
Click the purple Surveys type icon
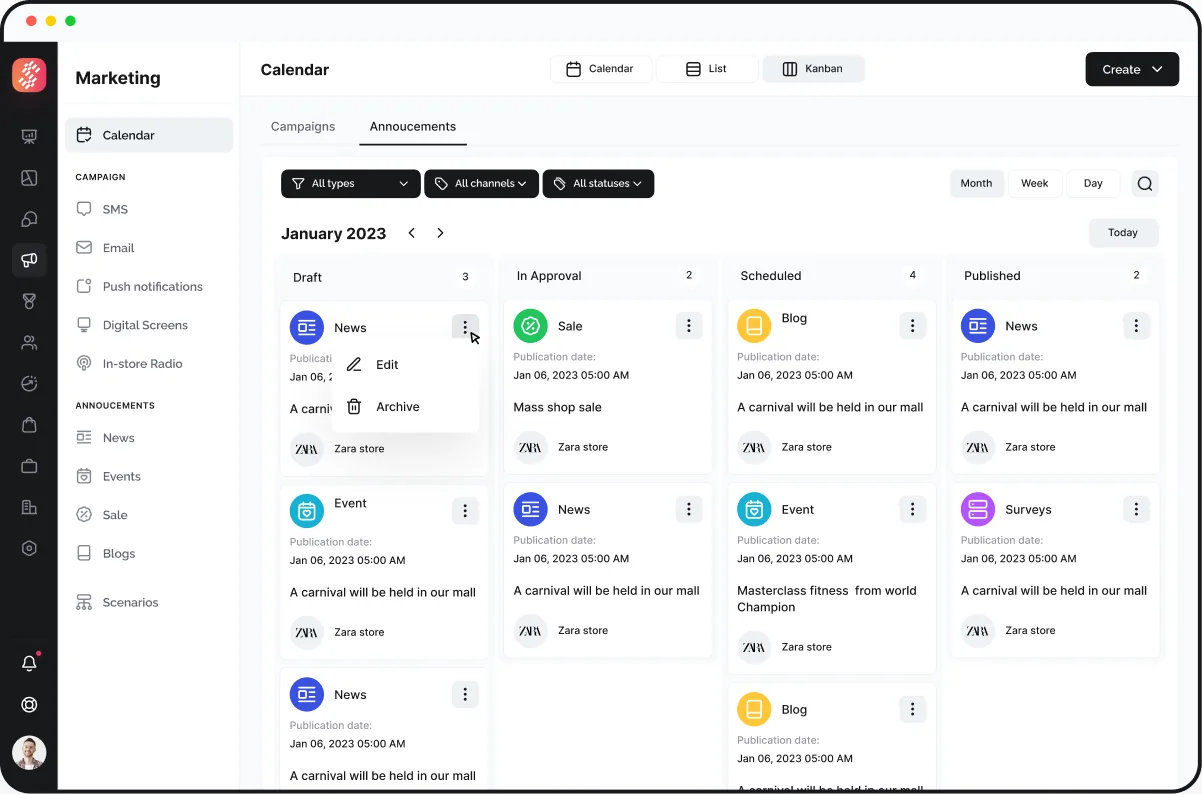point(978,509)
